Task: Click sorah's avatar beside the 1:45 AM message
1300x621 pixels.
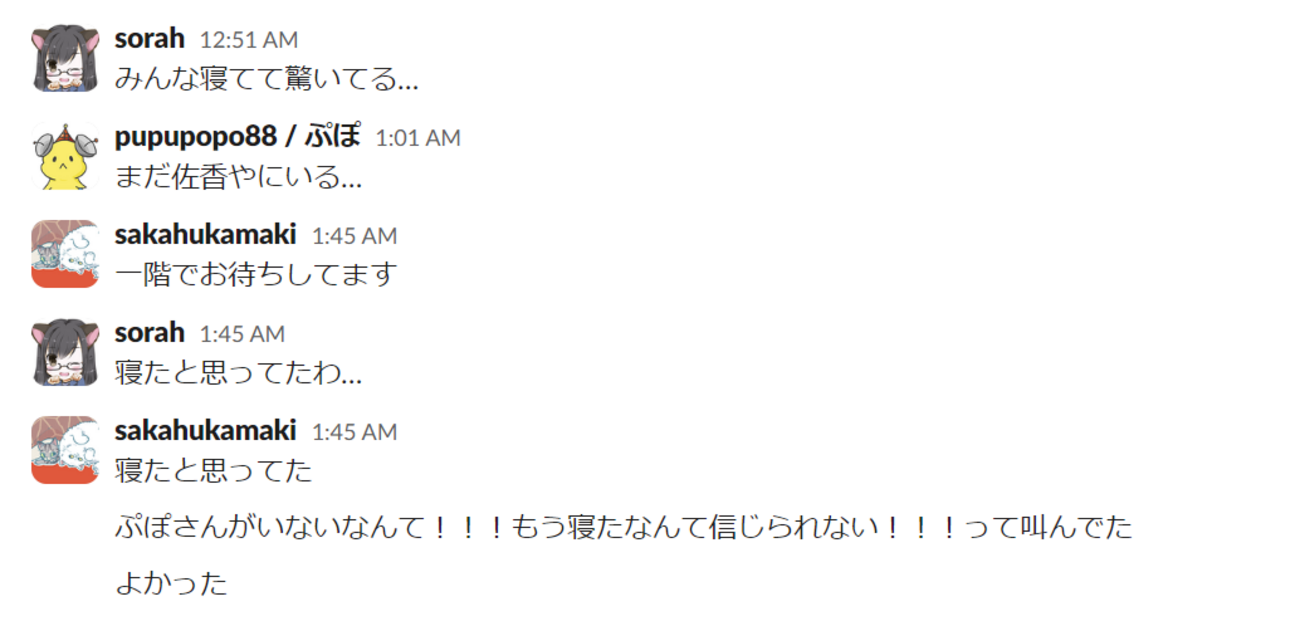Action: [65, 352]
